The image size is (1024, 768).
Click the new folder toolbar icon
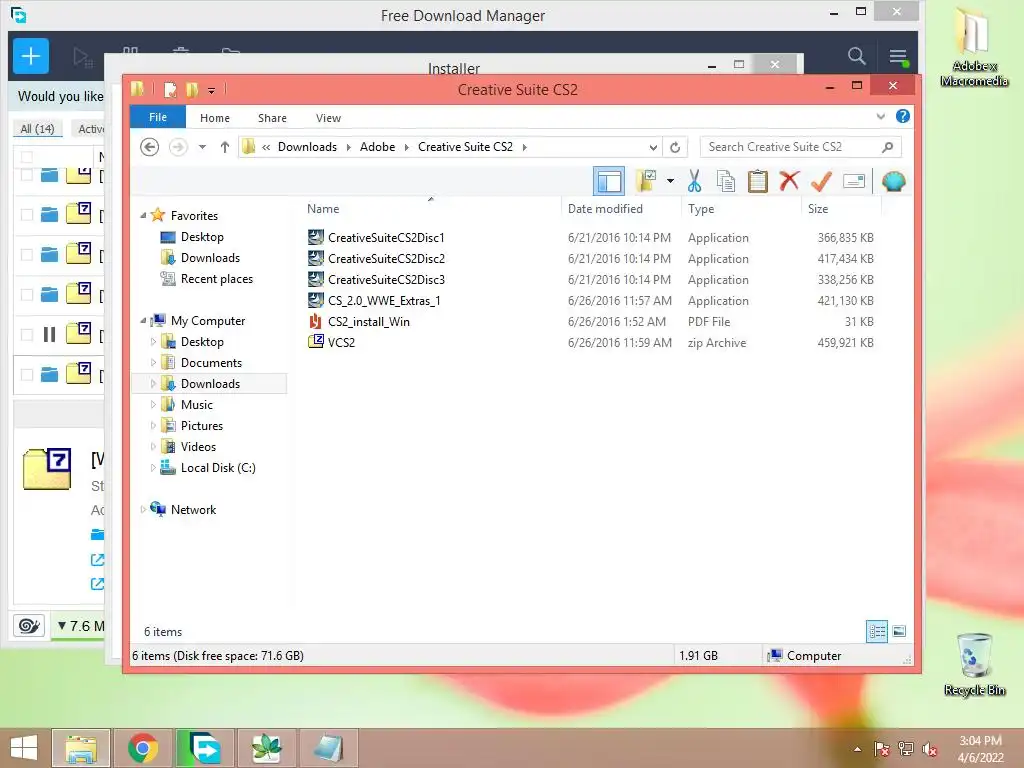[645, 182]
